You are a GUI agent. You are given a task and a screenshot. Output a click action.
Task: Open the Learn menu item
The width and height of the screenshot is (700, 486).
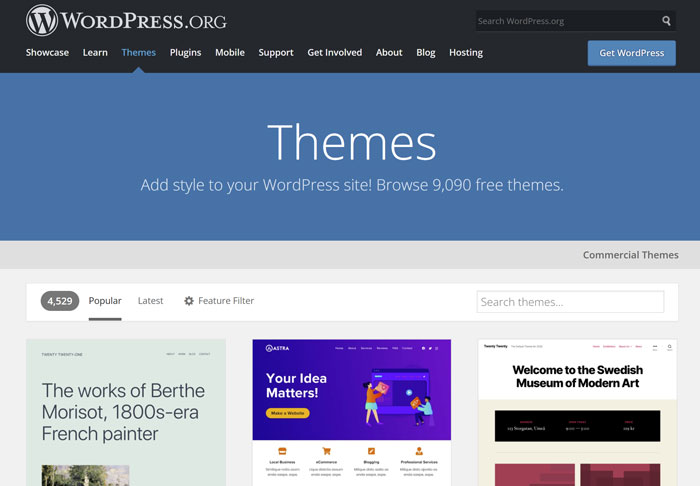pyautogui.click(x=95, y=53)
